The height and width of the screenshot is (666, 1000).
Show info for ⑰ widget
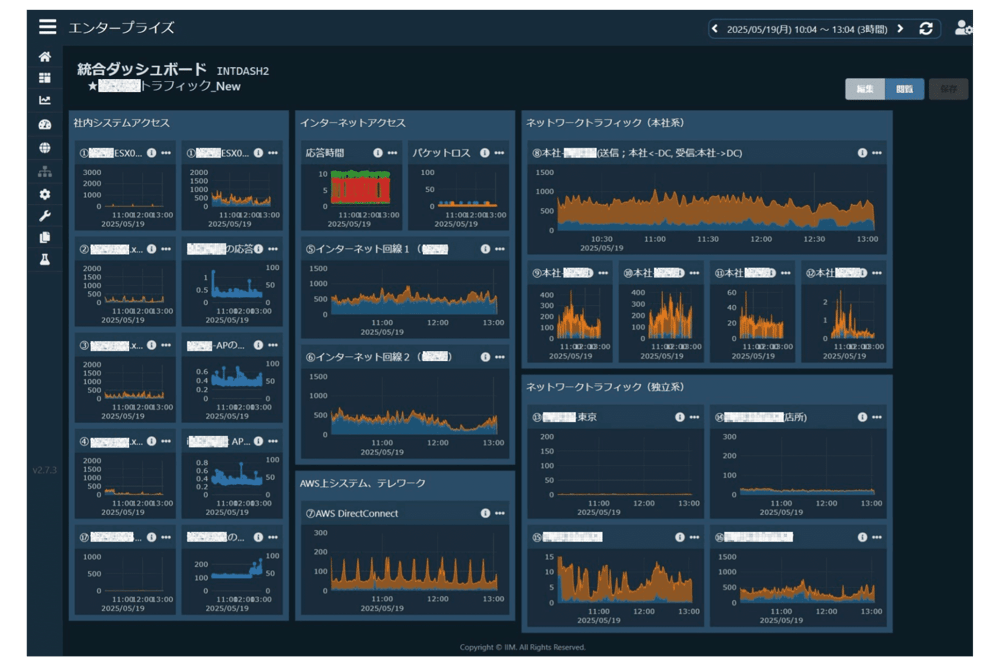(x=151, y=537)
